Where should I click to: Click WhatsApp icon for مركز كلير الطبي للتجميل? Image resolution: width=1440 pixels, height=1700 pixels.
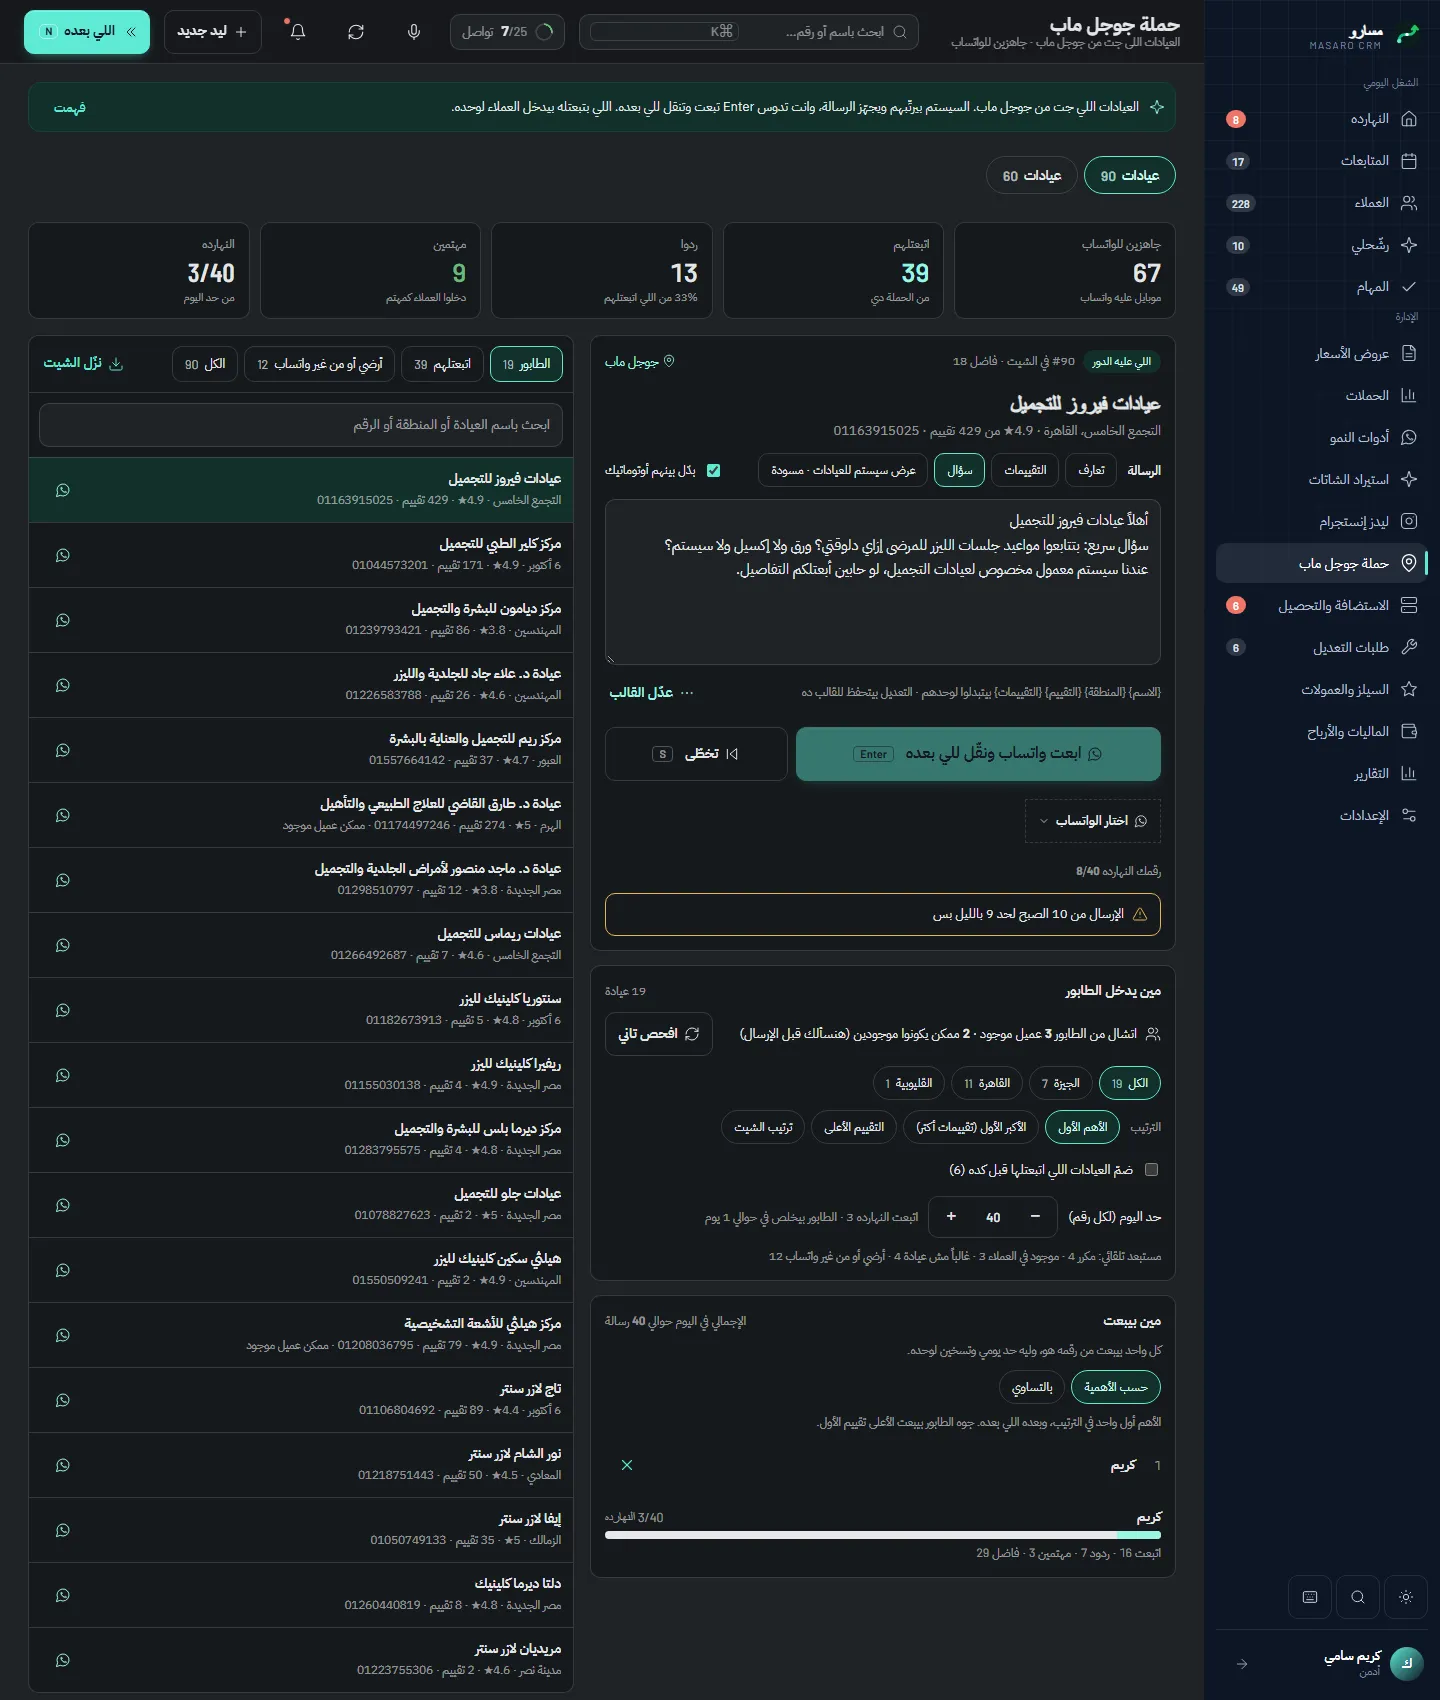[x=63, y=555]
